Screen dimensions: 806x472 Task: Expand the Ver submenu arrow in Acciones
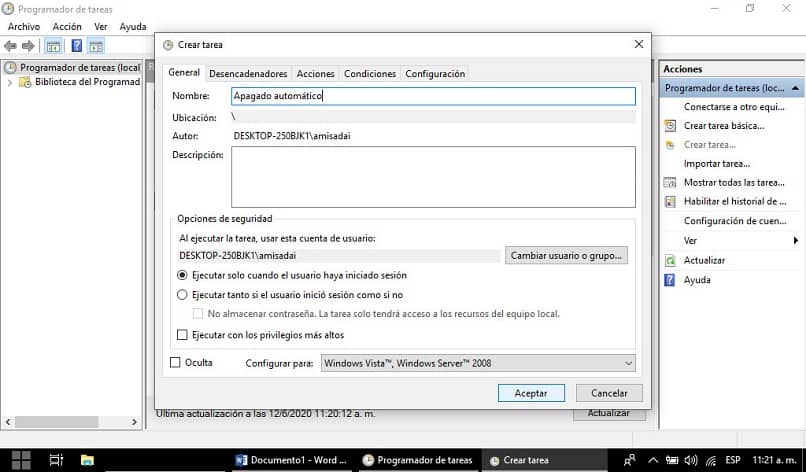[x=795, y=241]
